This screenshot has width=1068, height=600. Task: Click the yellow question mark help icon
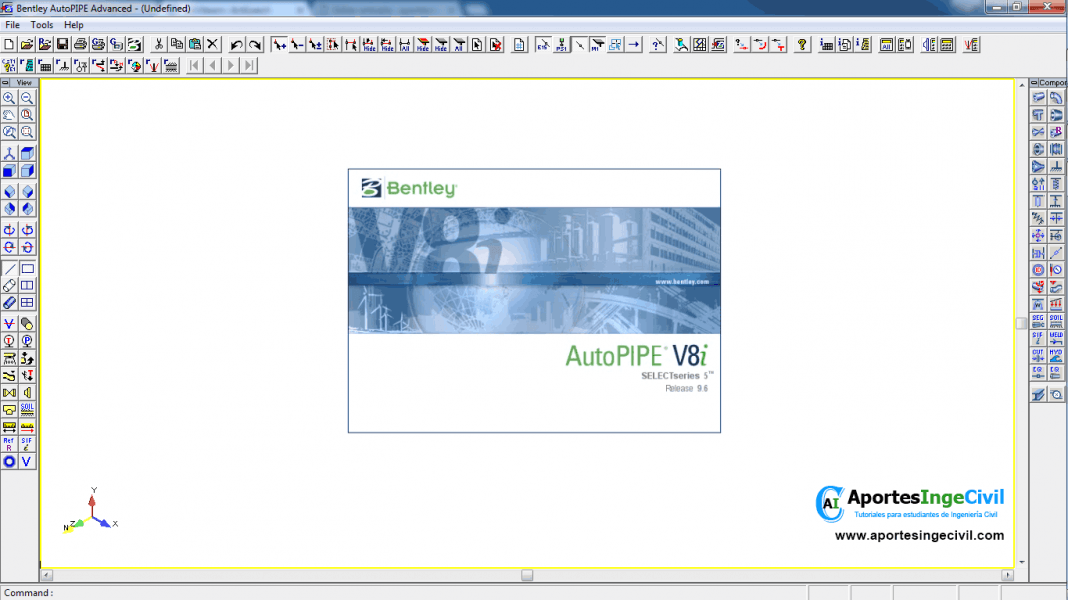point(802,45)
